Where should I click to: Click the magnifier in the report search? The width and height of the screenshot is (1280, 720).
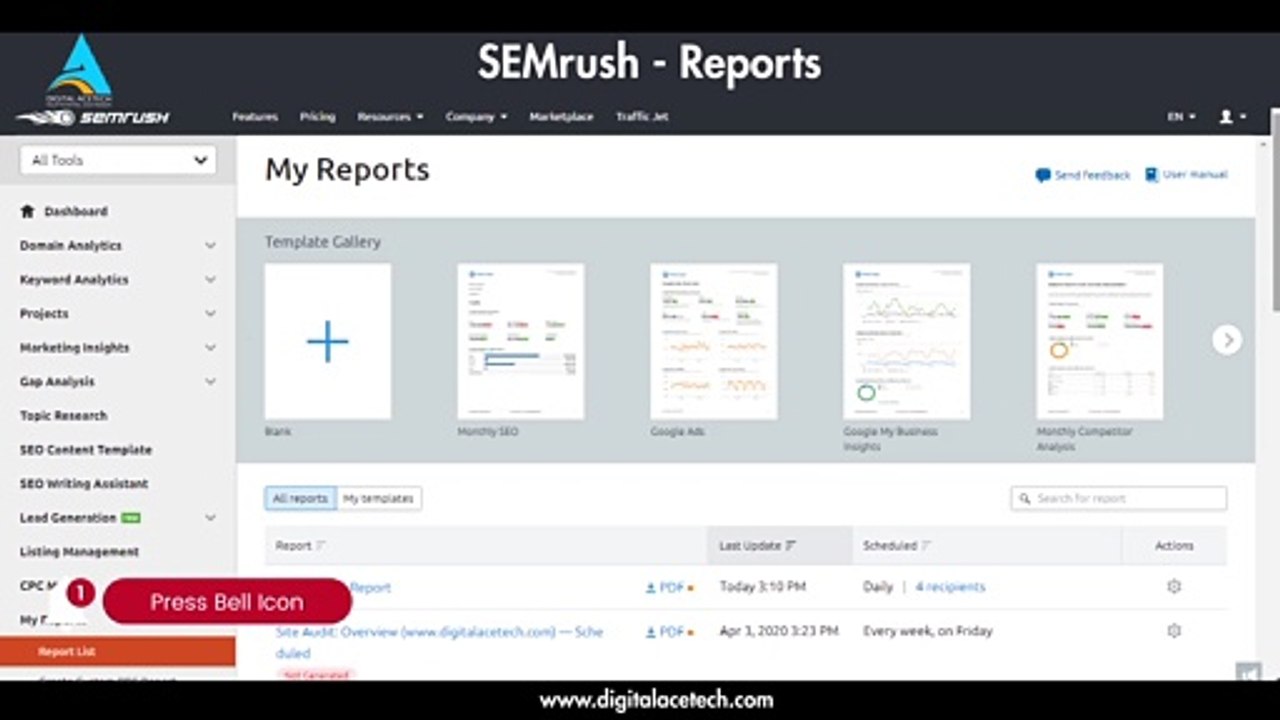click(1025, 498)
